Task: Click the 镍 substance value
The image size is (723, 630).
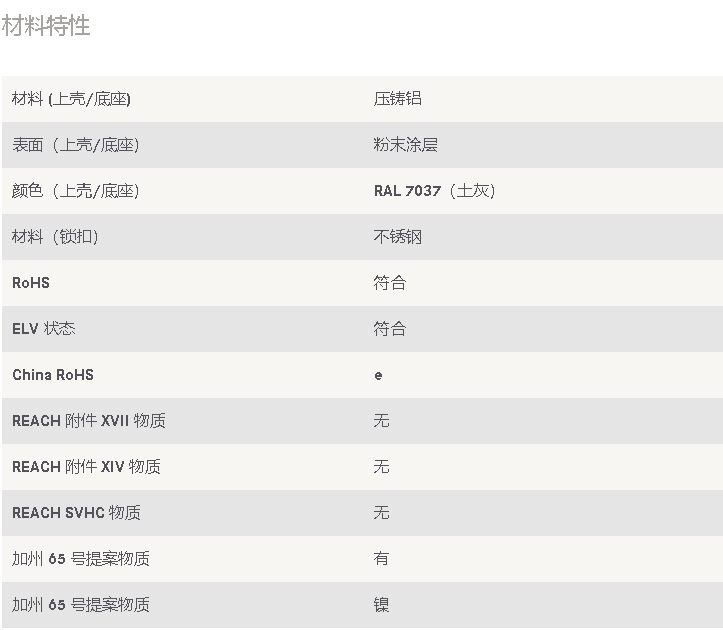Action: pos(381,605)
